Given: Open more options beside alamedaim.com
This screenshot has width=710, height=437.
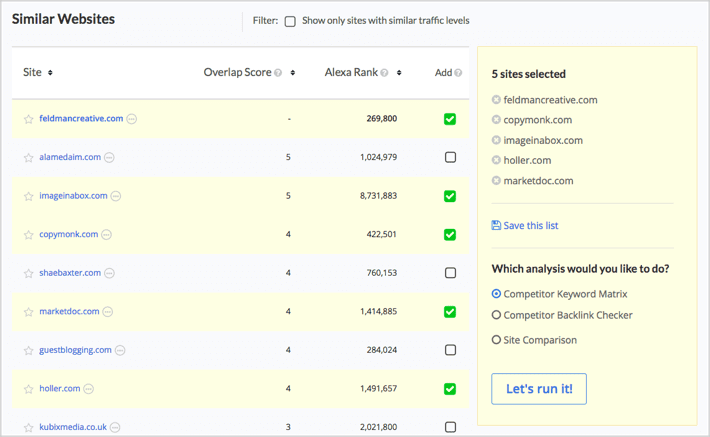Looking at the screenshot, I should pos(109,157).
